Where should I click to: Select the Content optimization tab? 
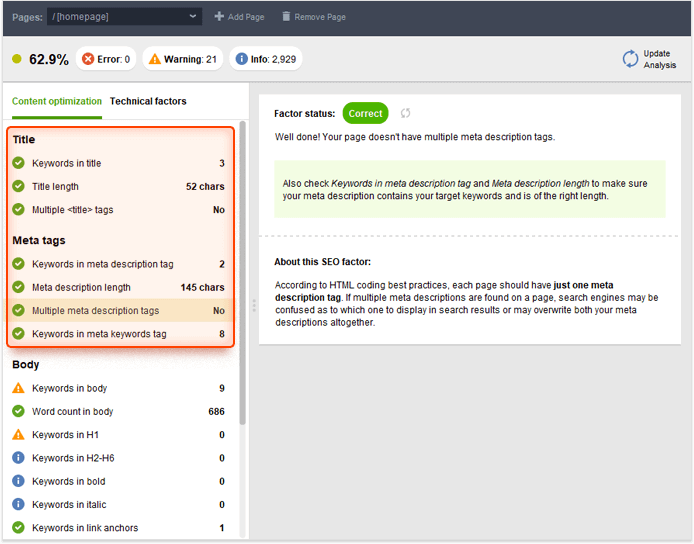coord(57,101)
